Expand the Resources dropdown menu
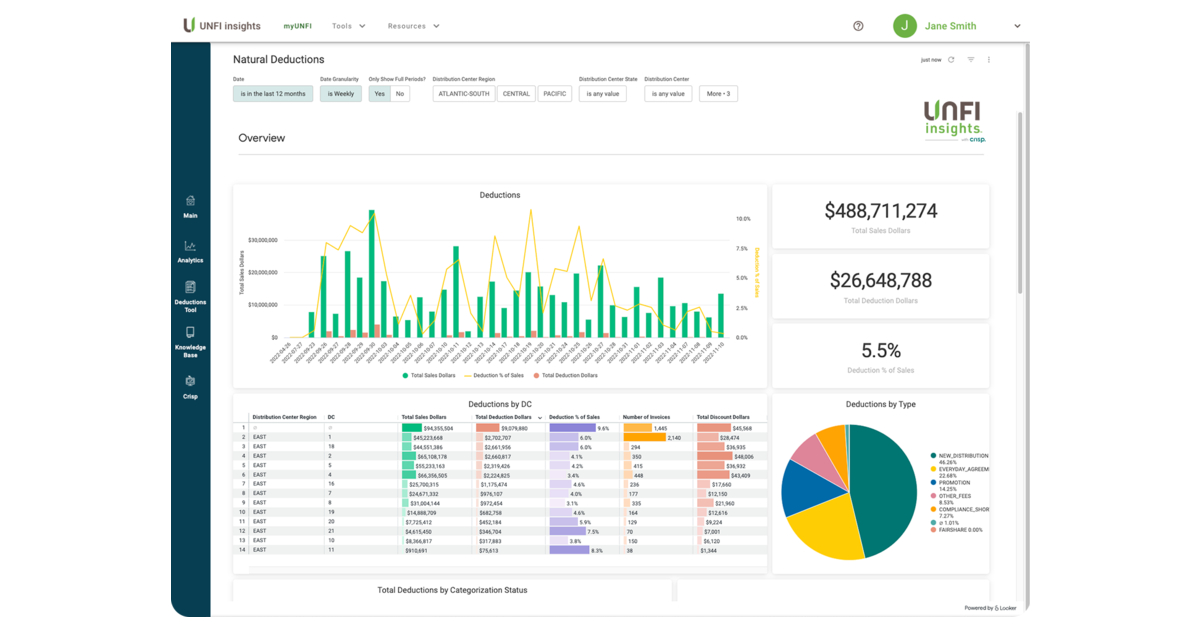Viewport: 1200px width, 627px height. (x=414, y=26)
